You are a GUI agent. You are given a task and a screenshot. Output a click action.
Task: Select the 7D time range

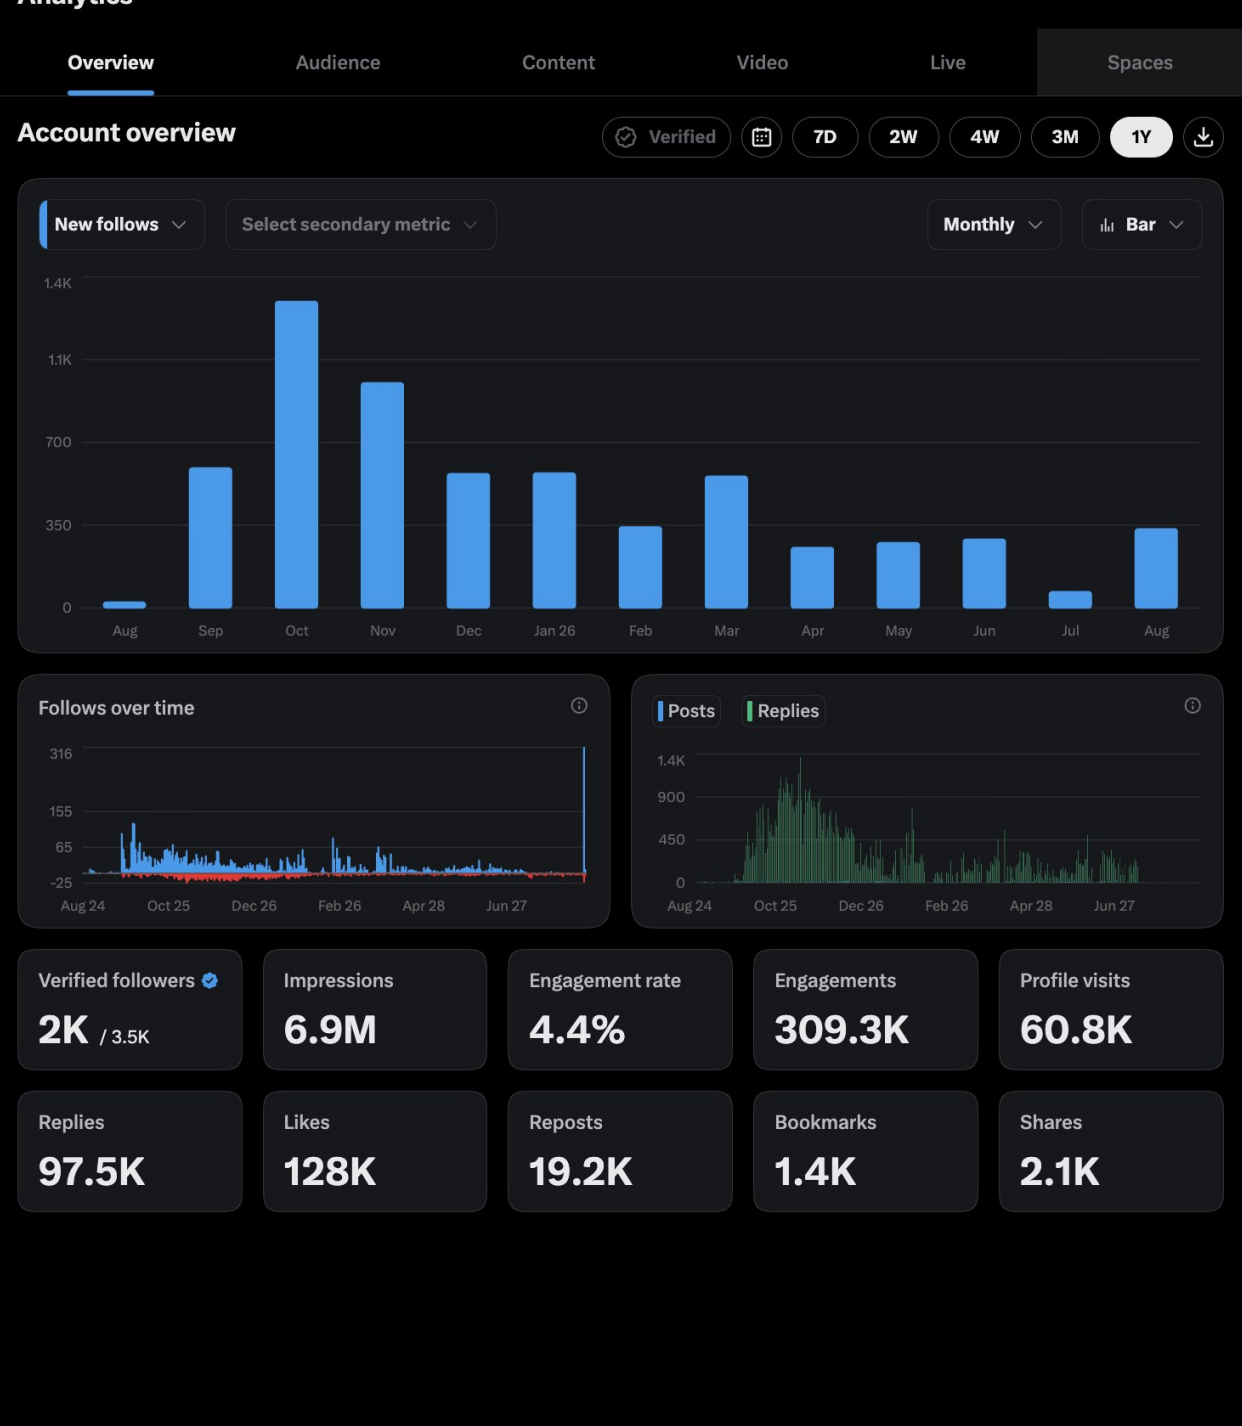(825, 137)
